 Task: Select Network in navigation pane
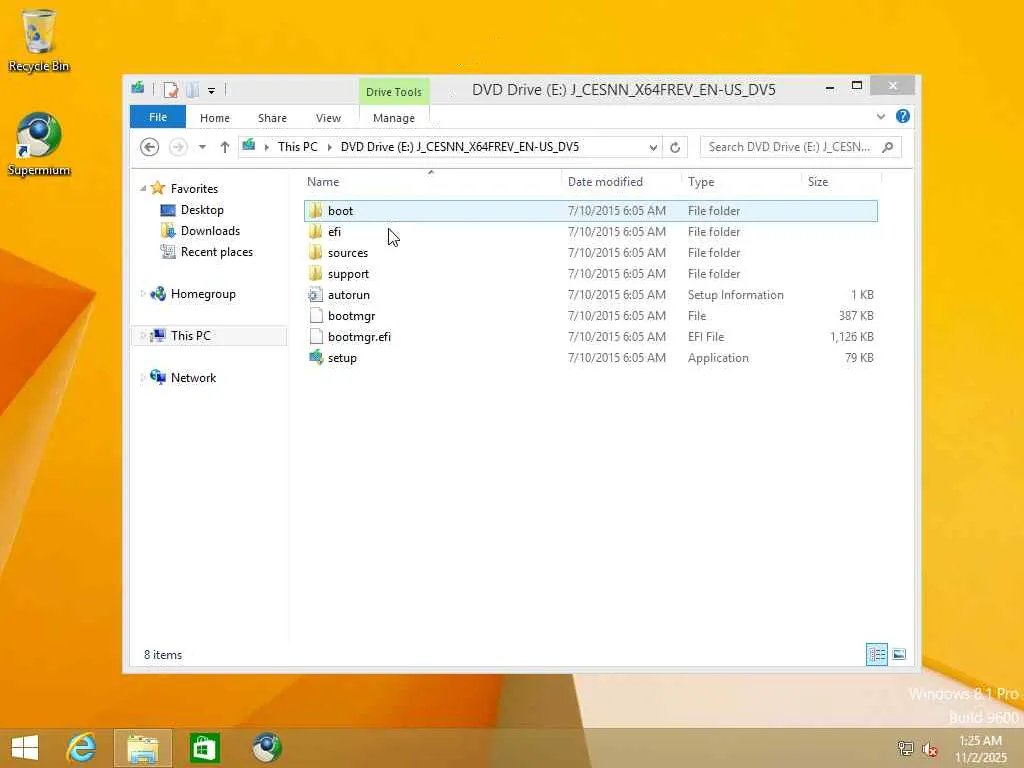pos(193,377)
